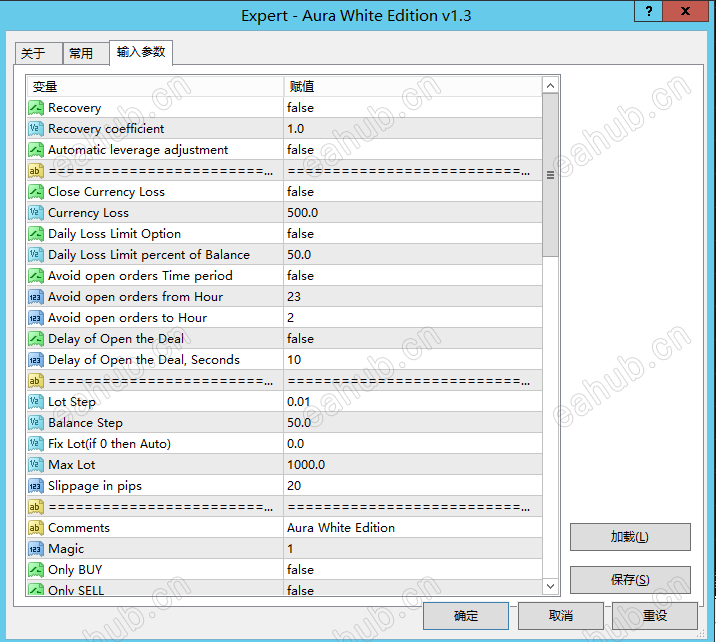716x642 pixels.
Task: Click the help question mark button
Action: point(648,11)
